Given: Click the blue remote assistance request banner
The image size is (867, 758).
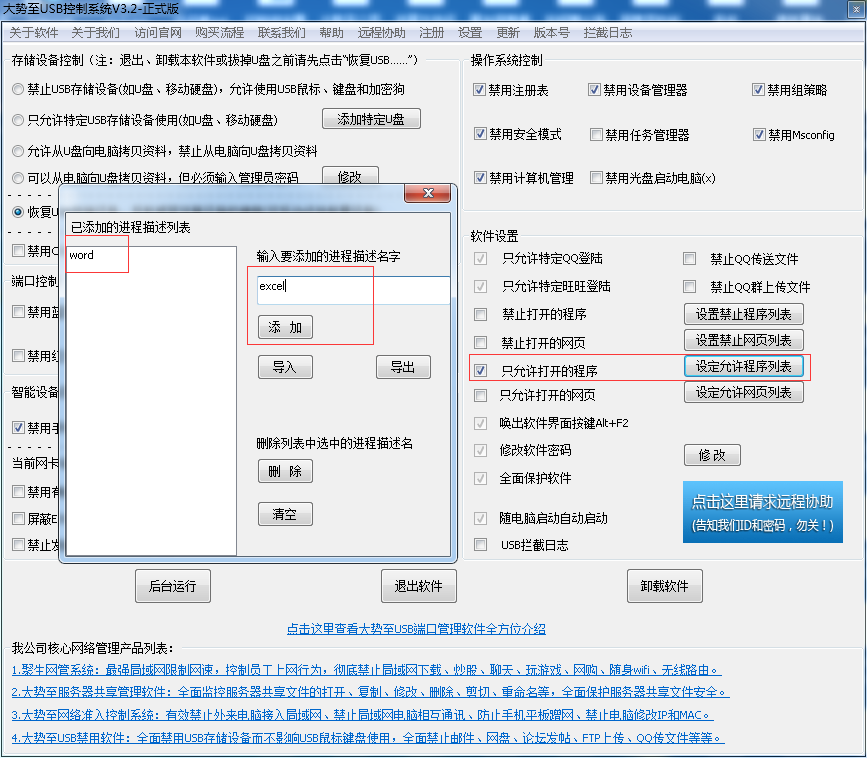Looking at the screenshot, I should point(763,512).
